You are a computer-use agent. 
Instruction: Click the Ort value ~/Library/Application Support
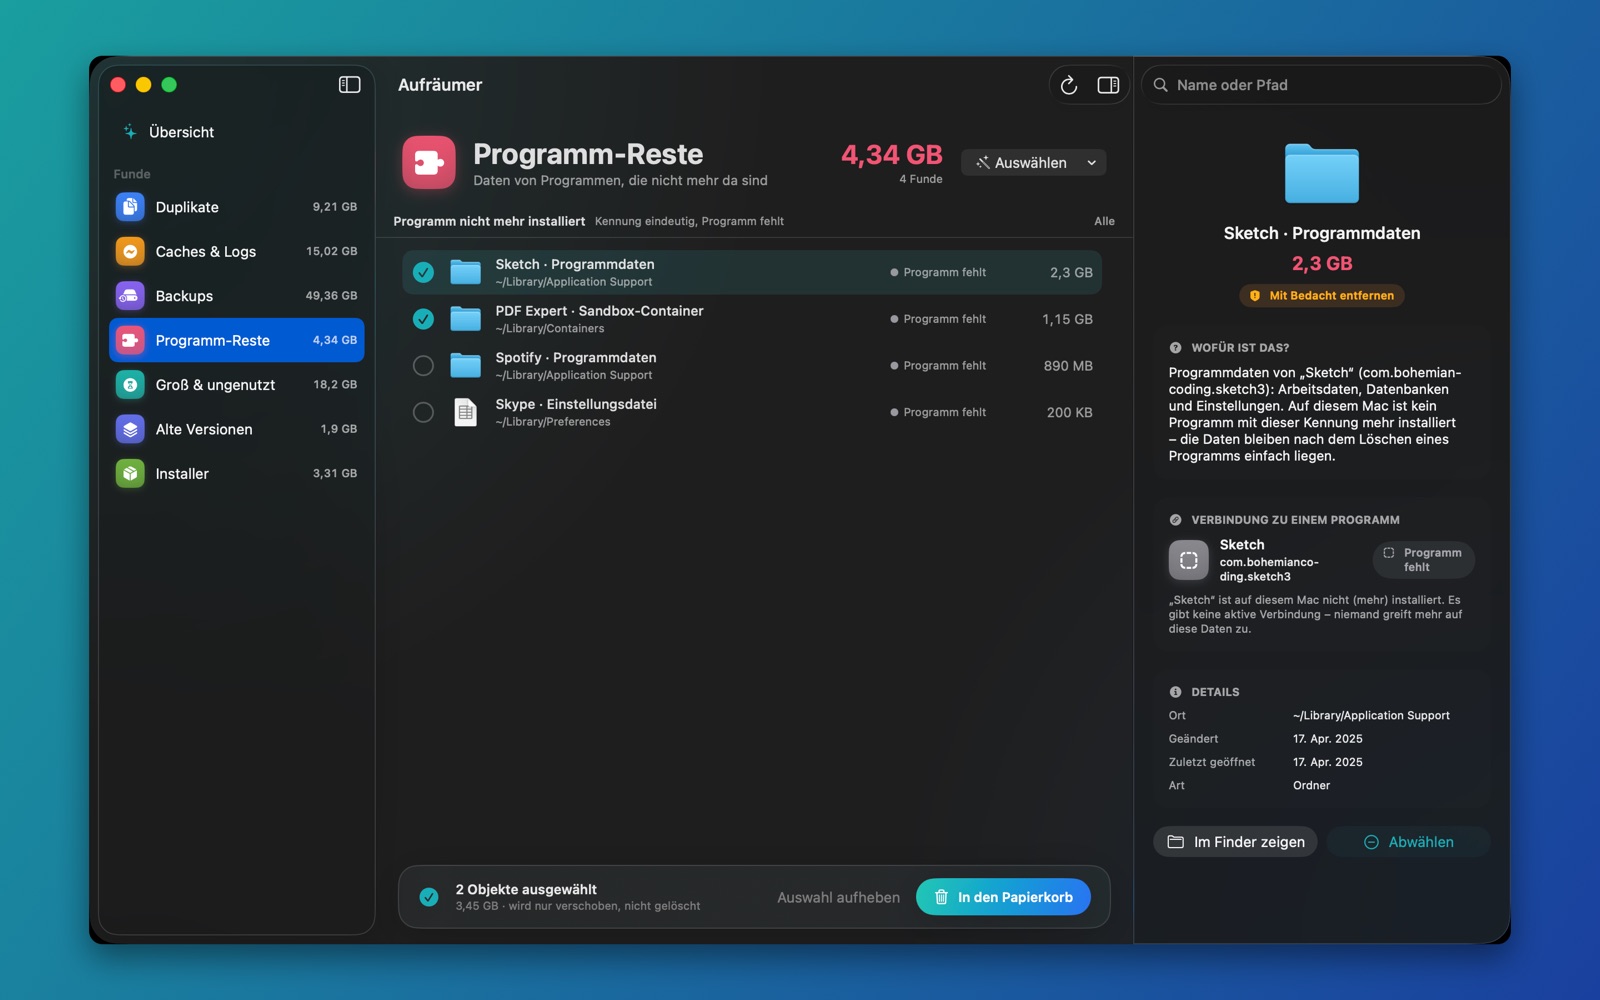(1371, 716)
